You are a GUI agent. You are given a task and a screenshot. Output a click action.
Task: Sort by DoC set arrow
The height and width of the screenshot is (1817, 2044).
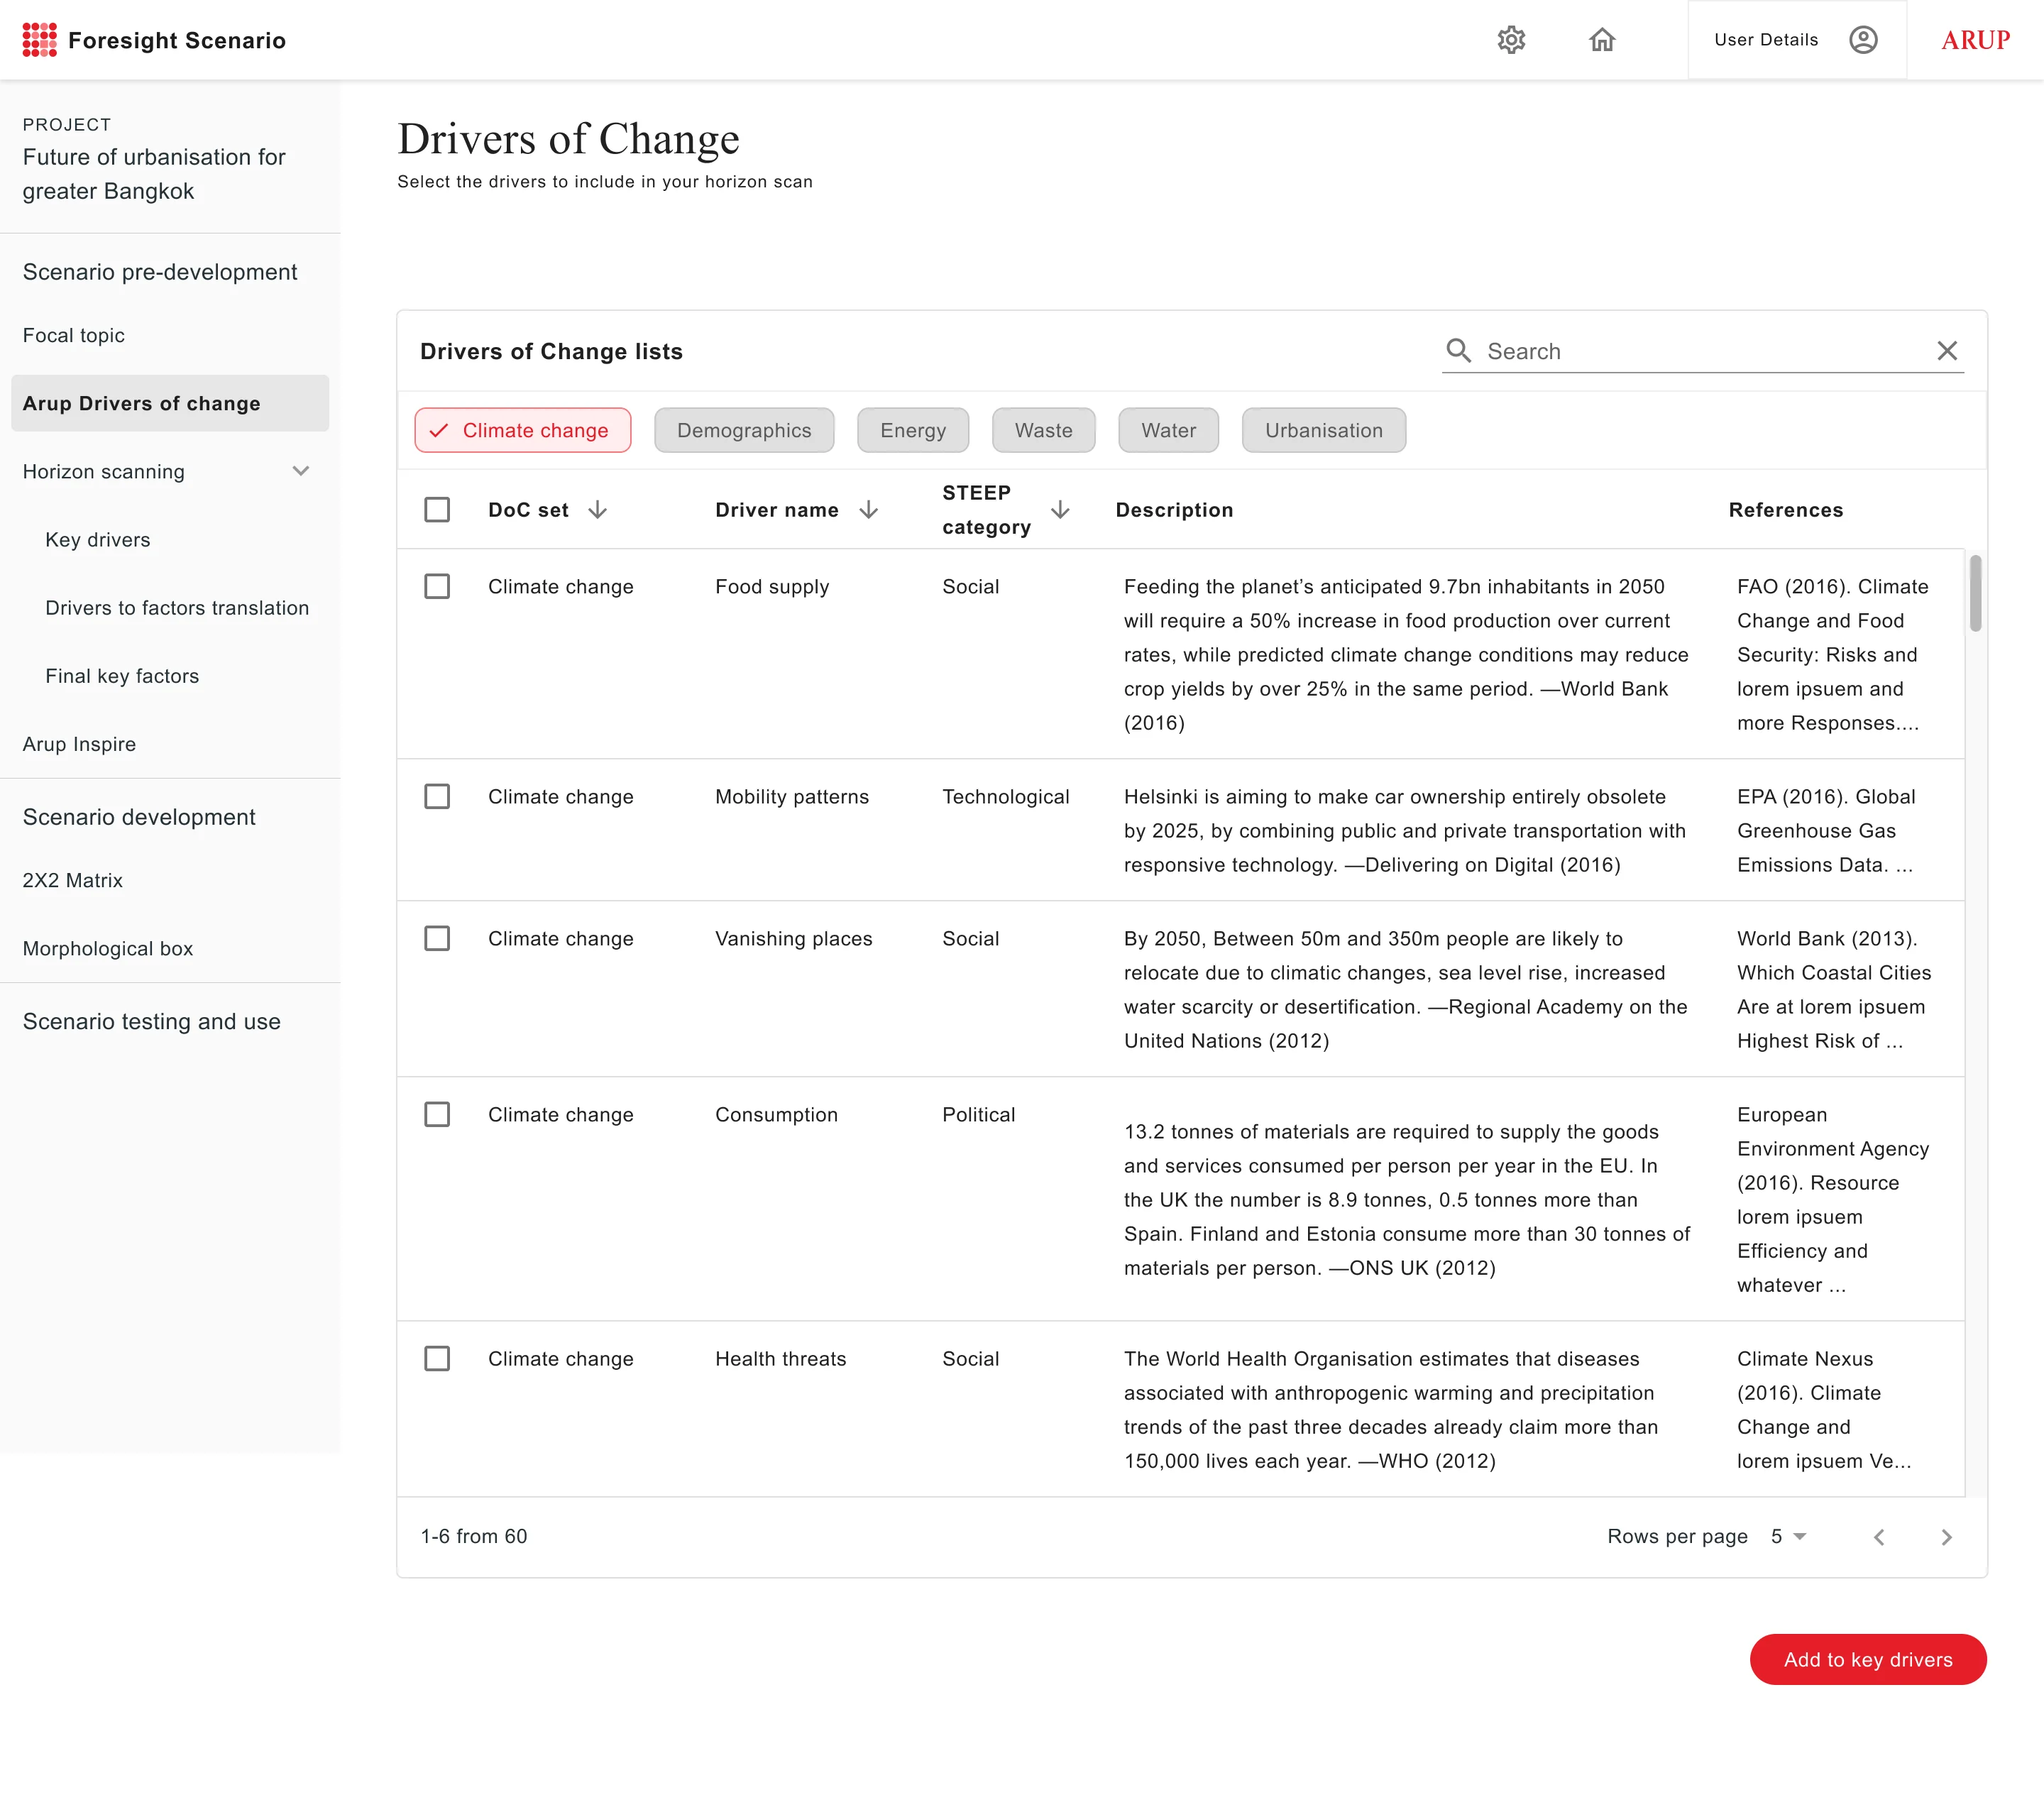(597, 510)
